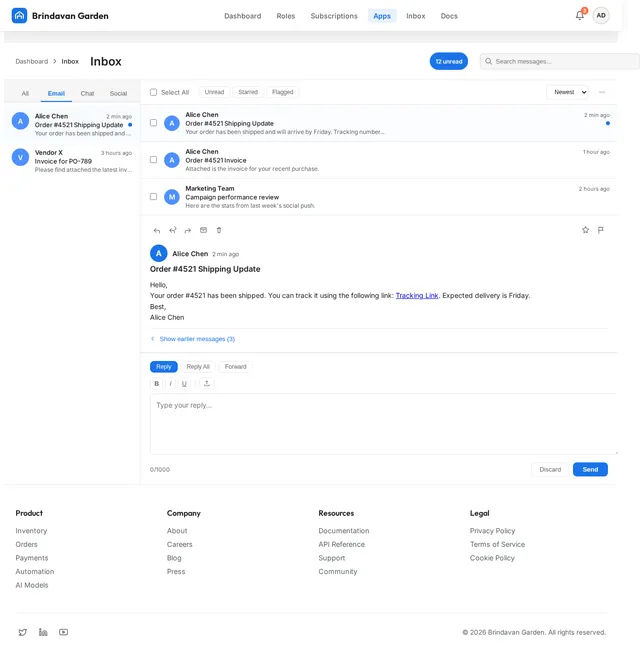Expand Show earlier messages (3)
Image resolution: width=640 pixels, height=655 pixels.
(x=193, y=339)
